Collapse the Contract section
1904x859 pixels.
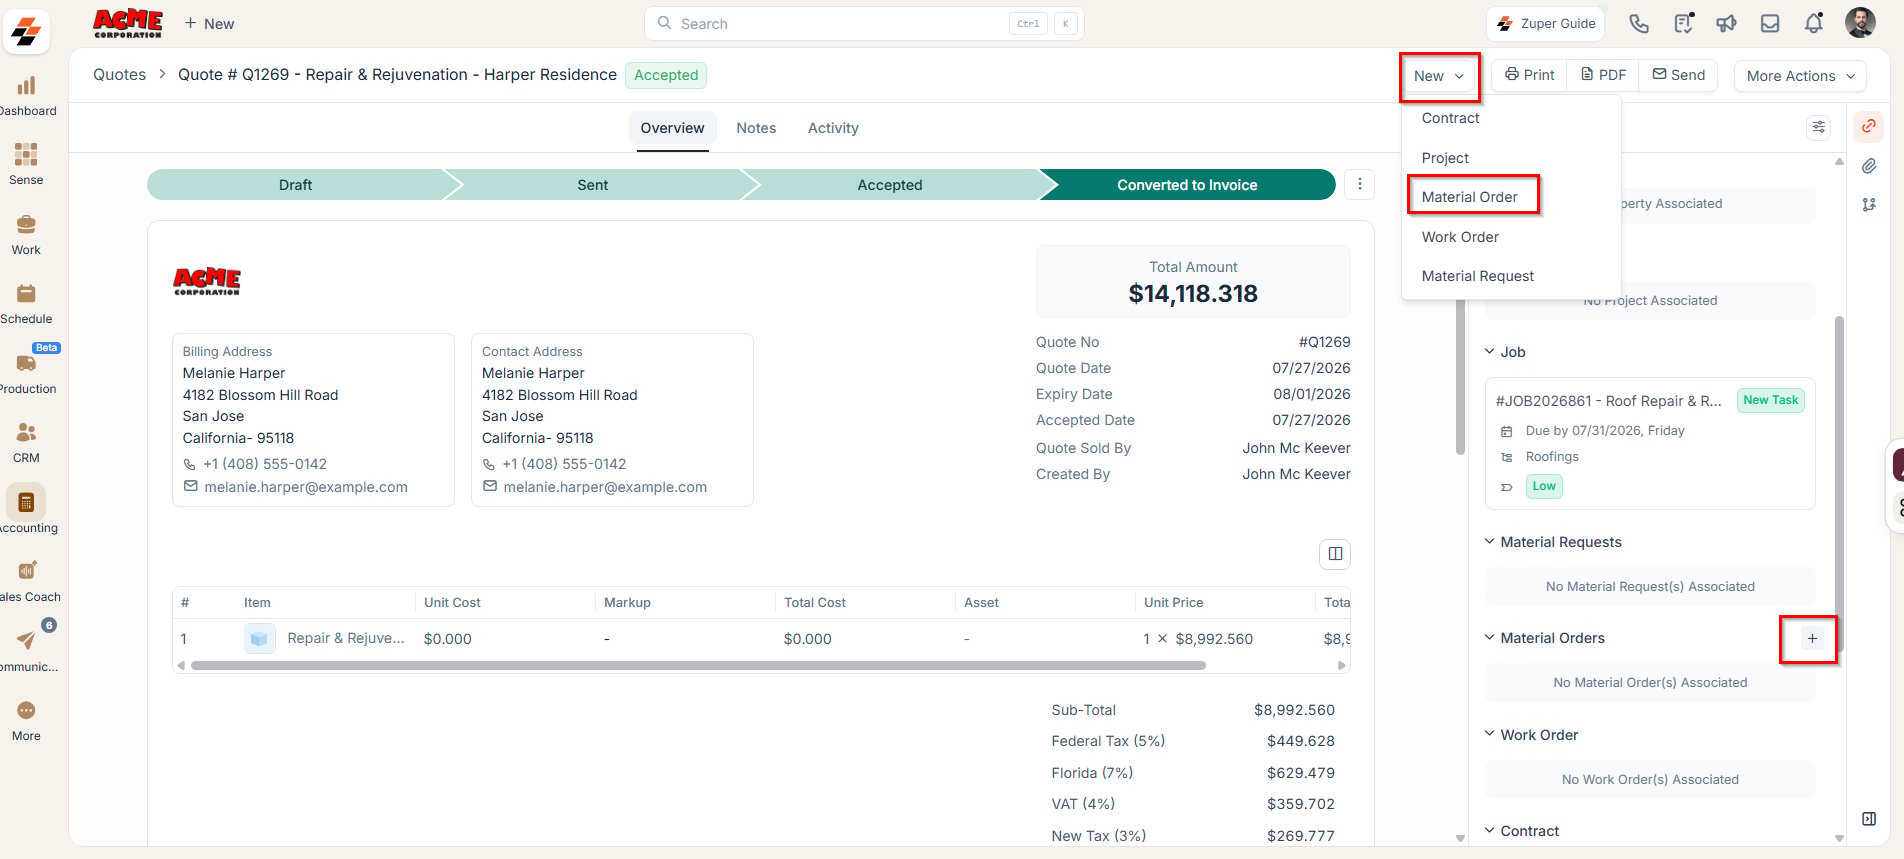click(x=1489, y=831)
